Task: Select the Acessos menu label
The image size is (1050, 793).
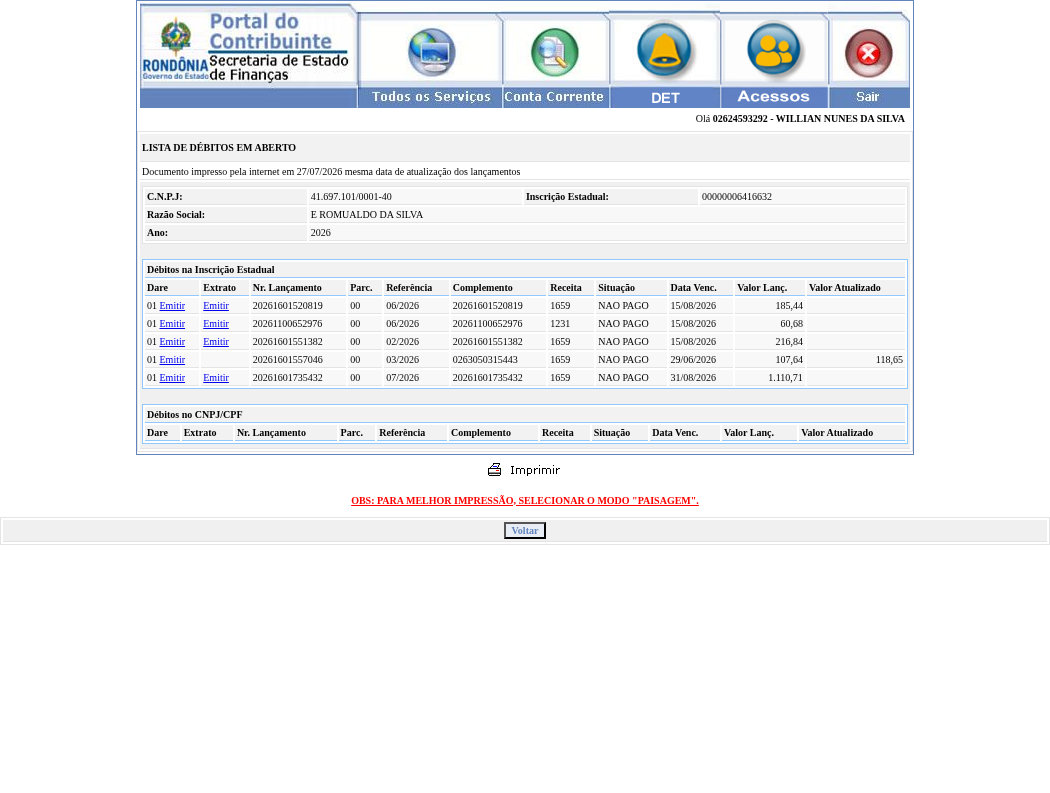Action: click(773, 96)
